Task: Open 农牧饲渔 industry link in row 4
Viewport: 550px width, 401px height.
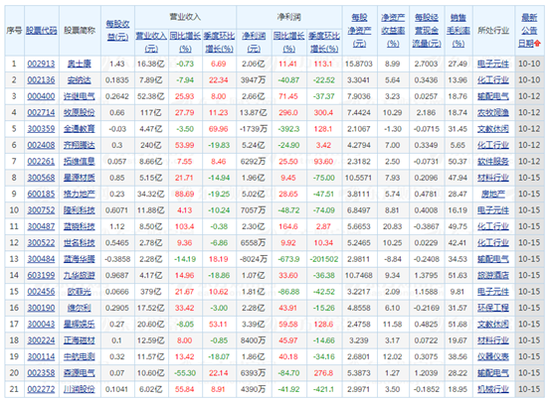Action: [493, 113]
